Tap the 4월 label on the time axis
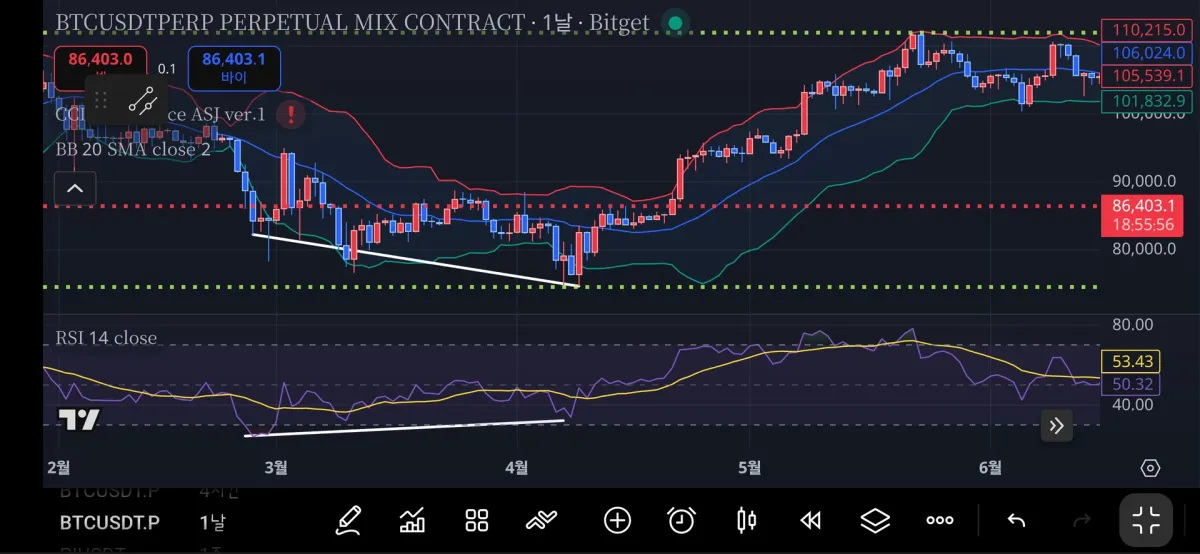The height and width of the screenshot is (554, 1200). [x=517, y=467]
